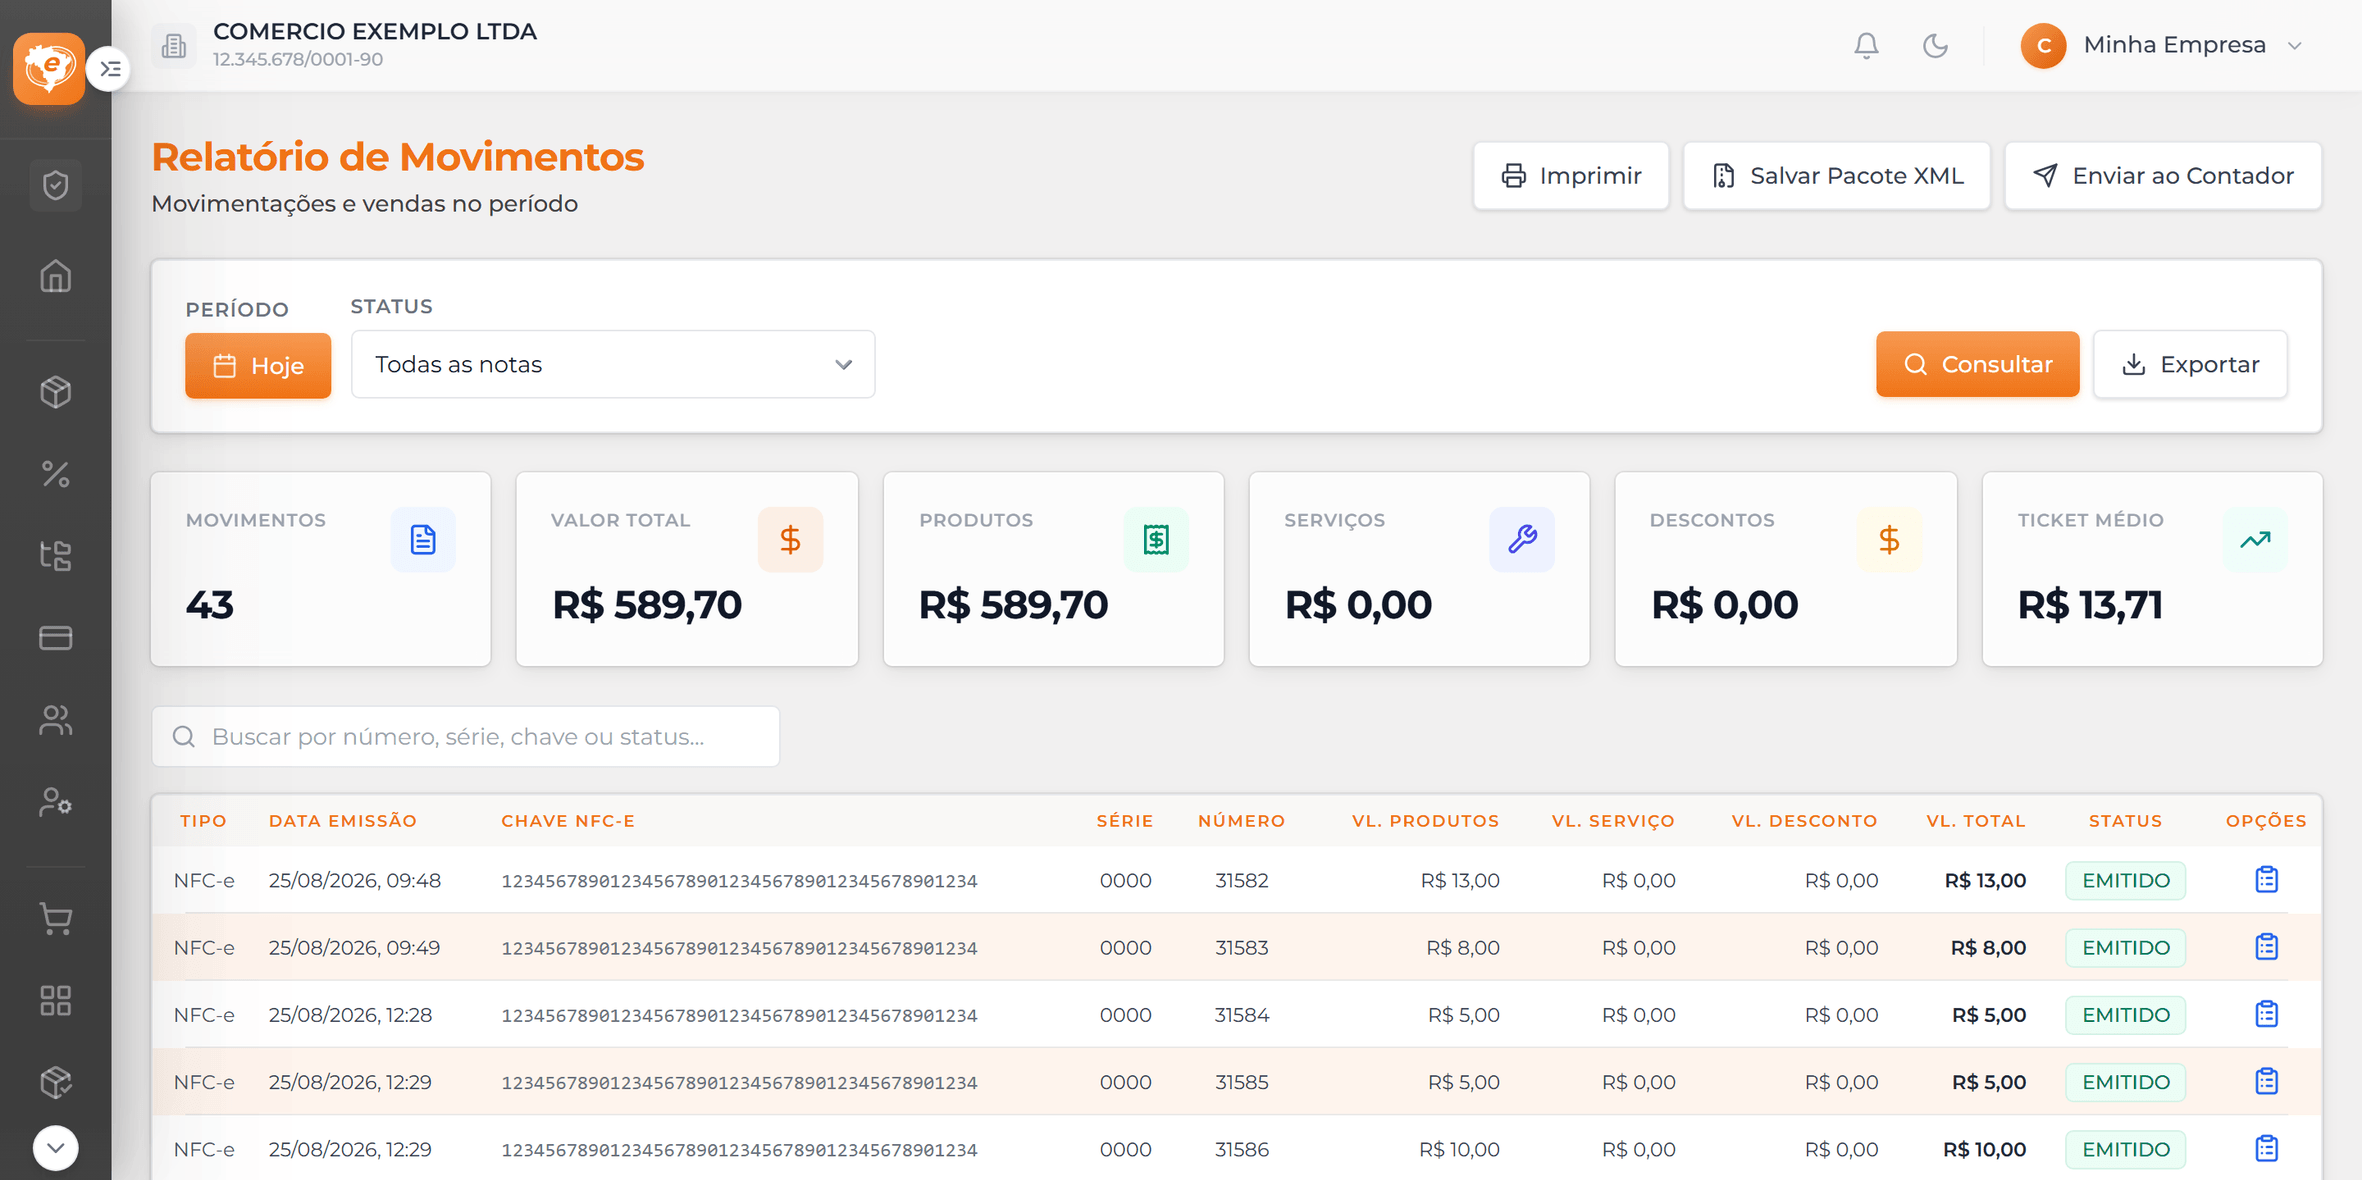Click the Movimentos summary card
The width and height of the screenshot is (2362, 1180).
pyautogui.click(x=321, y=569)
